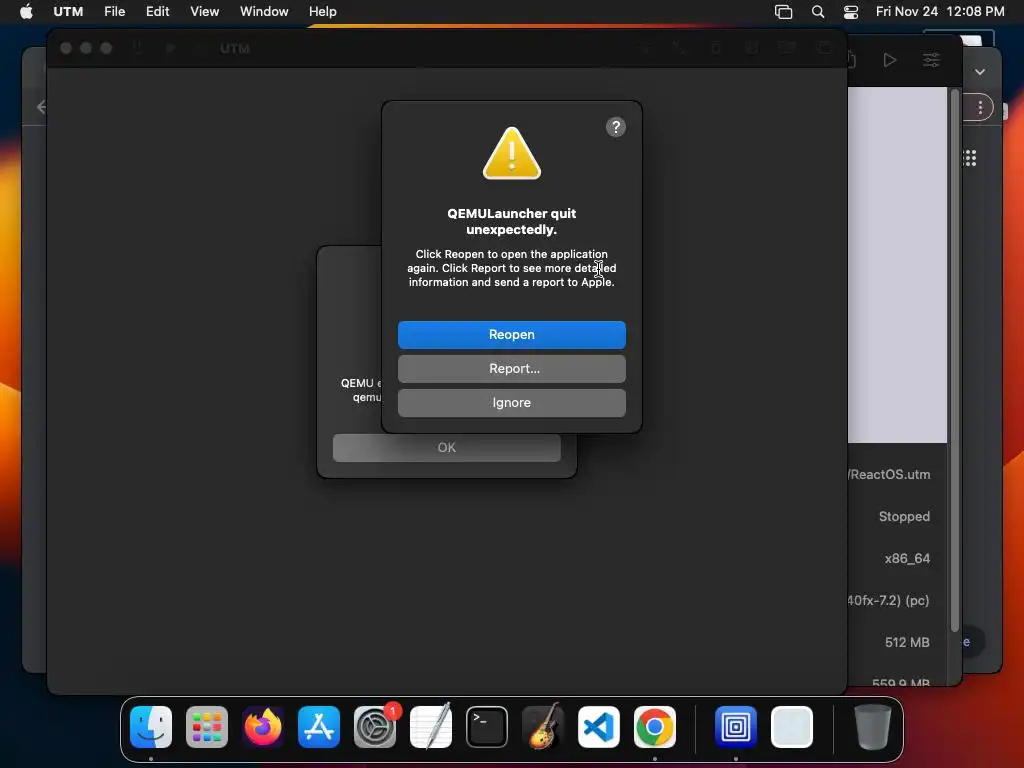Open the Help menu
Image resolution: width=1024 pixels, height=768 pixels.
323,12
